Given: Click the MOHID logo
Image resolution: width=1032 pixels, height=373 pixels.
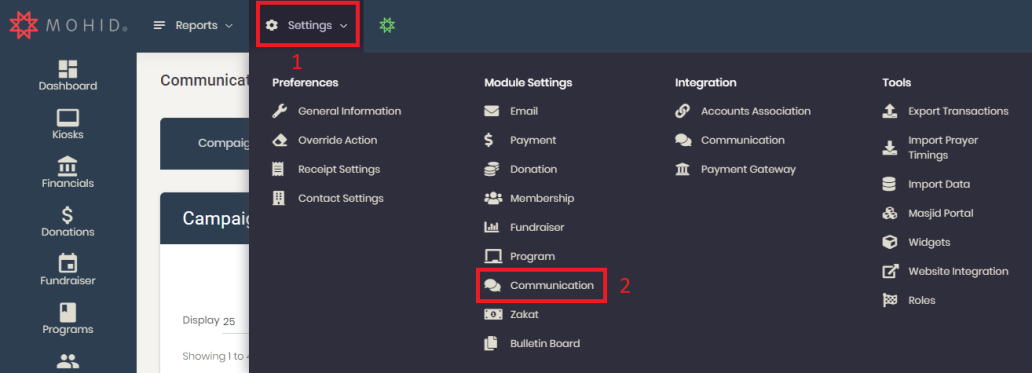Looking at the screenshot, I should 68,26.
